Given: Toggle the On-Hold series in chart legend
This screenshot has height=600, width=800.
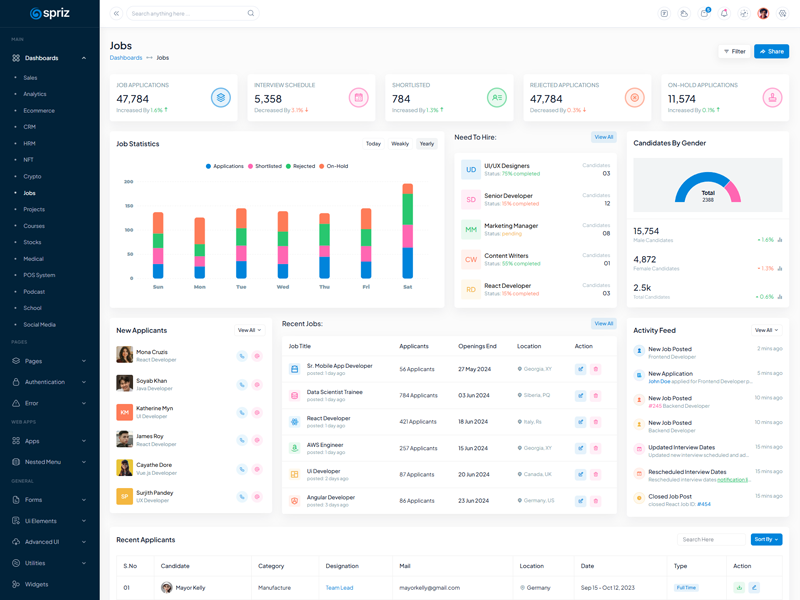Looking at the screenshot, I should click(335, 166).
